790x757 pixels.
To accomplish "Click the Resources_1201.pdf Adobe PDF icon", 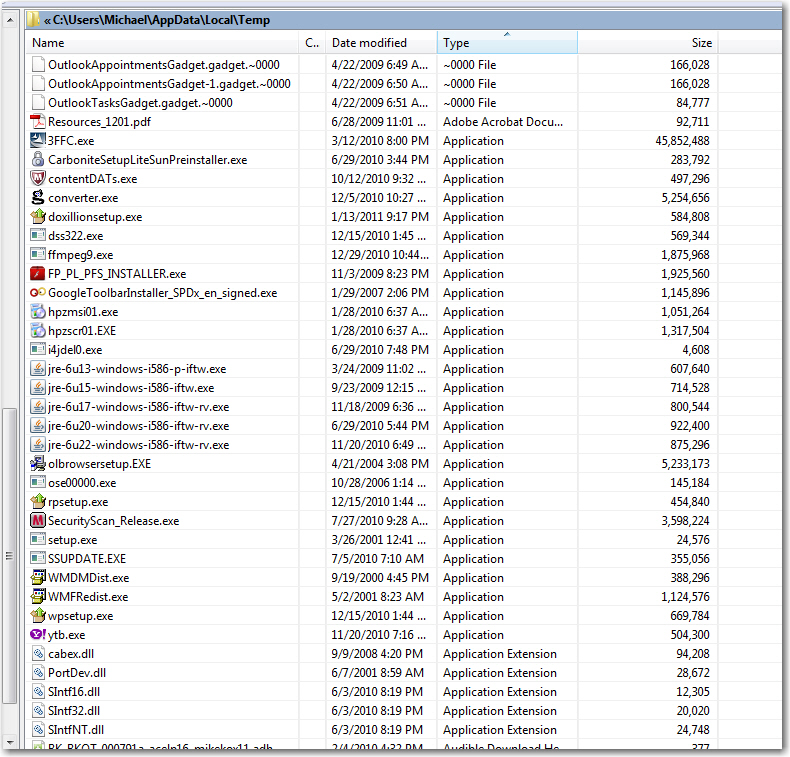I will click(38, 122).
